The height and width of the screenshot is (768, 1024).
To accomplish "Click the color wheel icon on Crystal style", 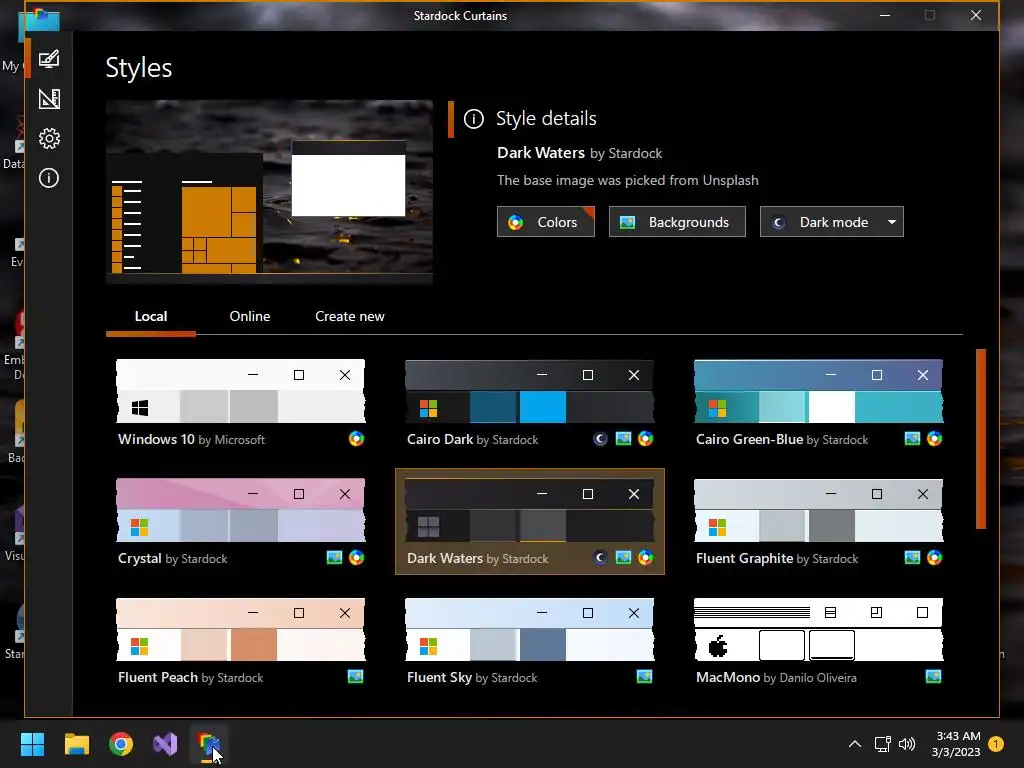I will (x=356, y=558).
